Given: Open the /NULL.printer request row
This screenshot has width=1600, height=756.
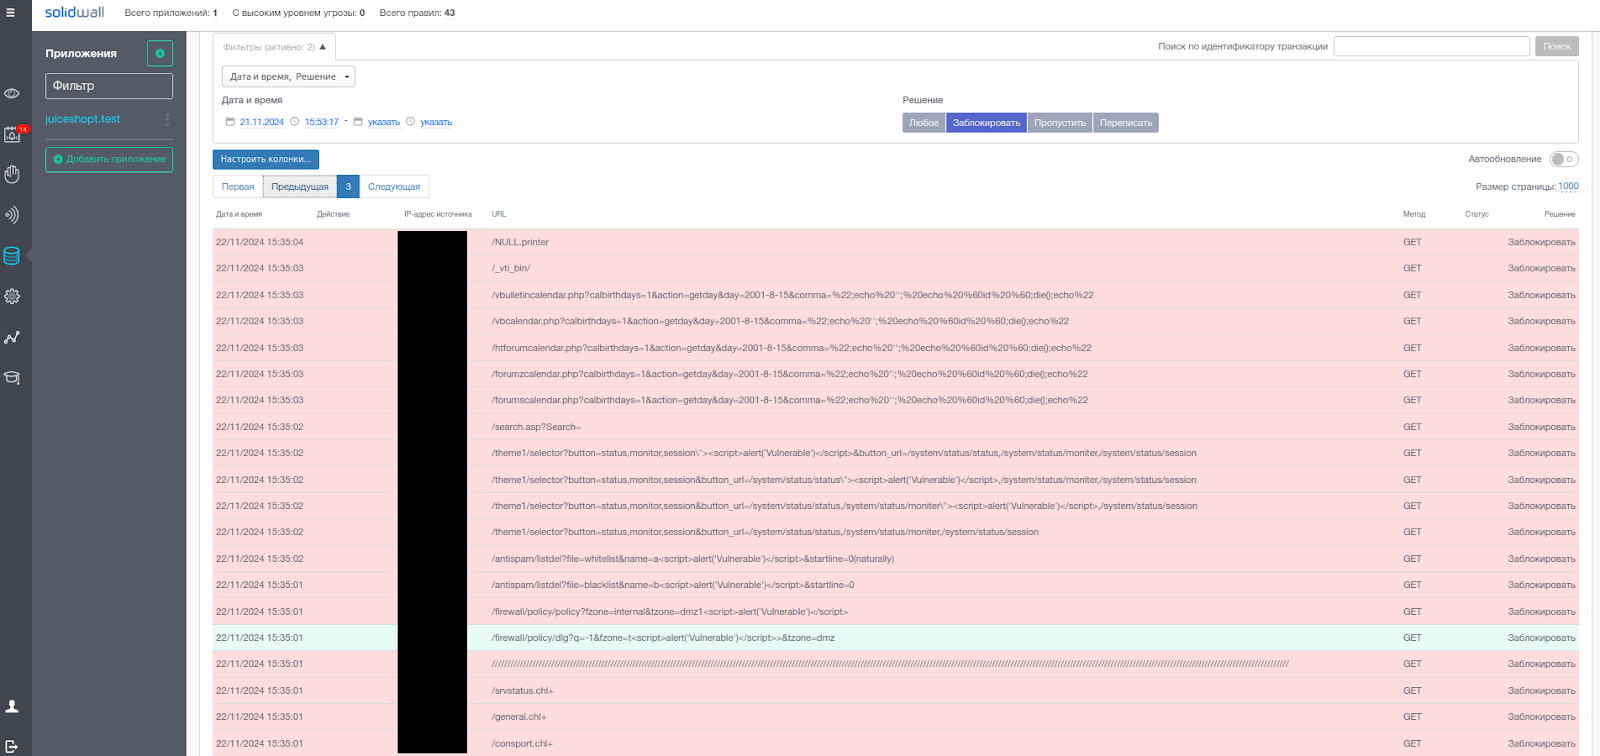Looking at the screenshot, I should pyautogui.click(x=896, y=242).
